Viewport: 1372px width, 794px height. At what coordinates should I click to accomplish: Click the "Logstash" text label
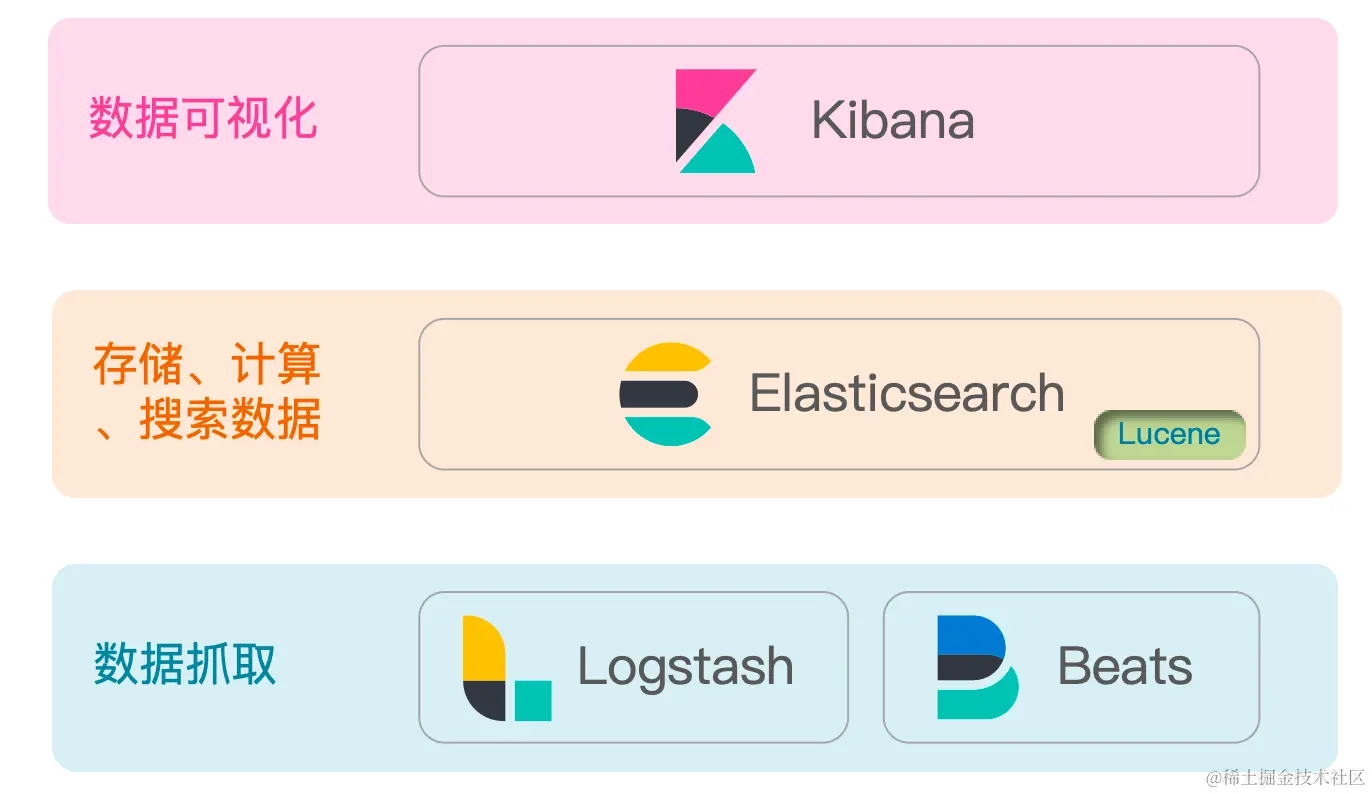click(x=685, y=667)
